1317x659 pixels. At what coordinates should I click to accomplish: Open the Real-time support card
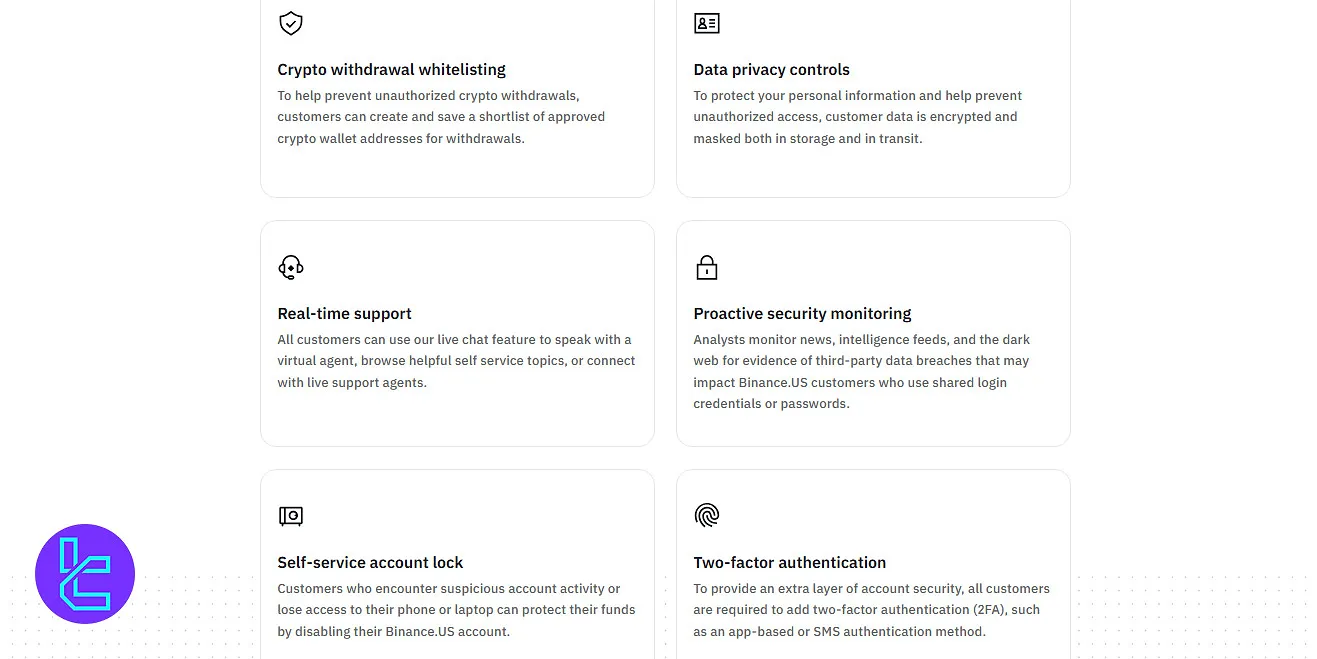(x=457, y=333)
